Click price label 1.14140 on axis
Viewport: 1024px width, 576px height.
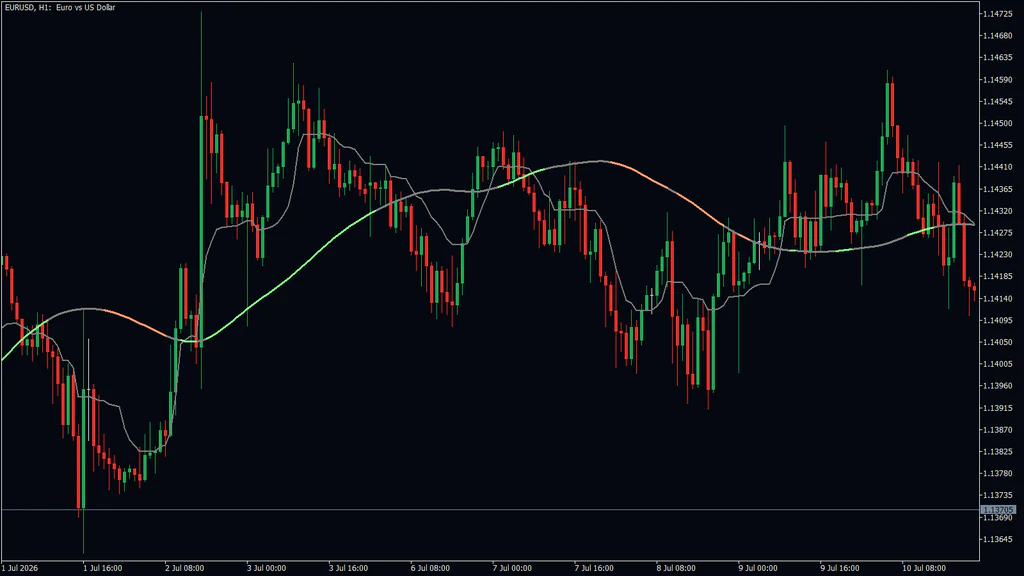(998, 298)
